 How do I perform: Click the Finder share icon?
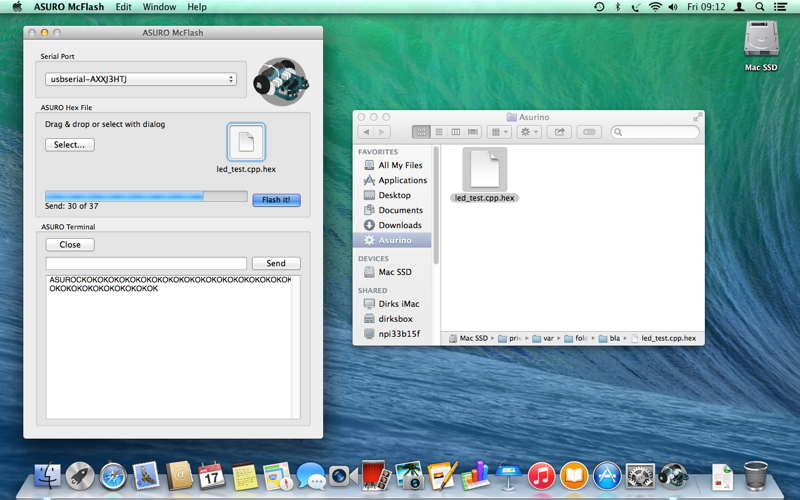tap(559, 132)
